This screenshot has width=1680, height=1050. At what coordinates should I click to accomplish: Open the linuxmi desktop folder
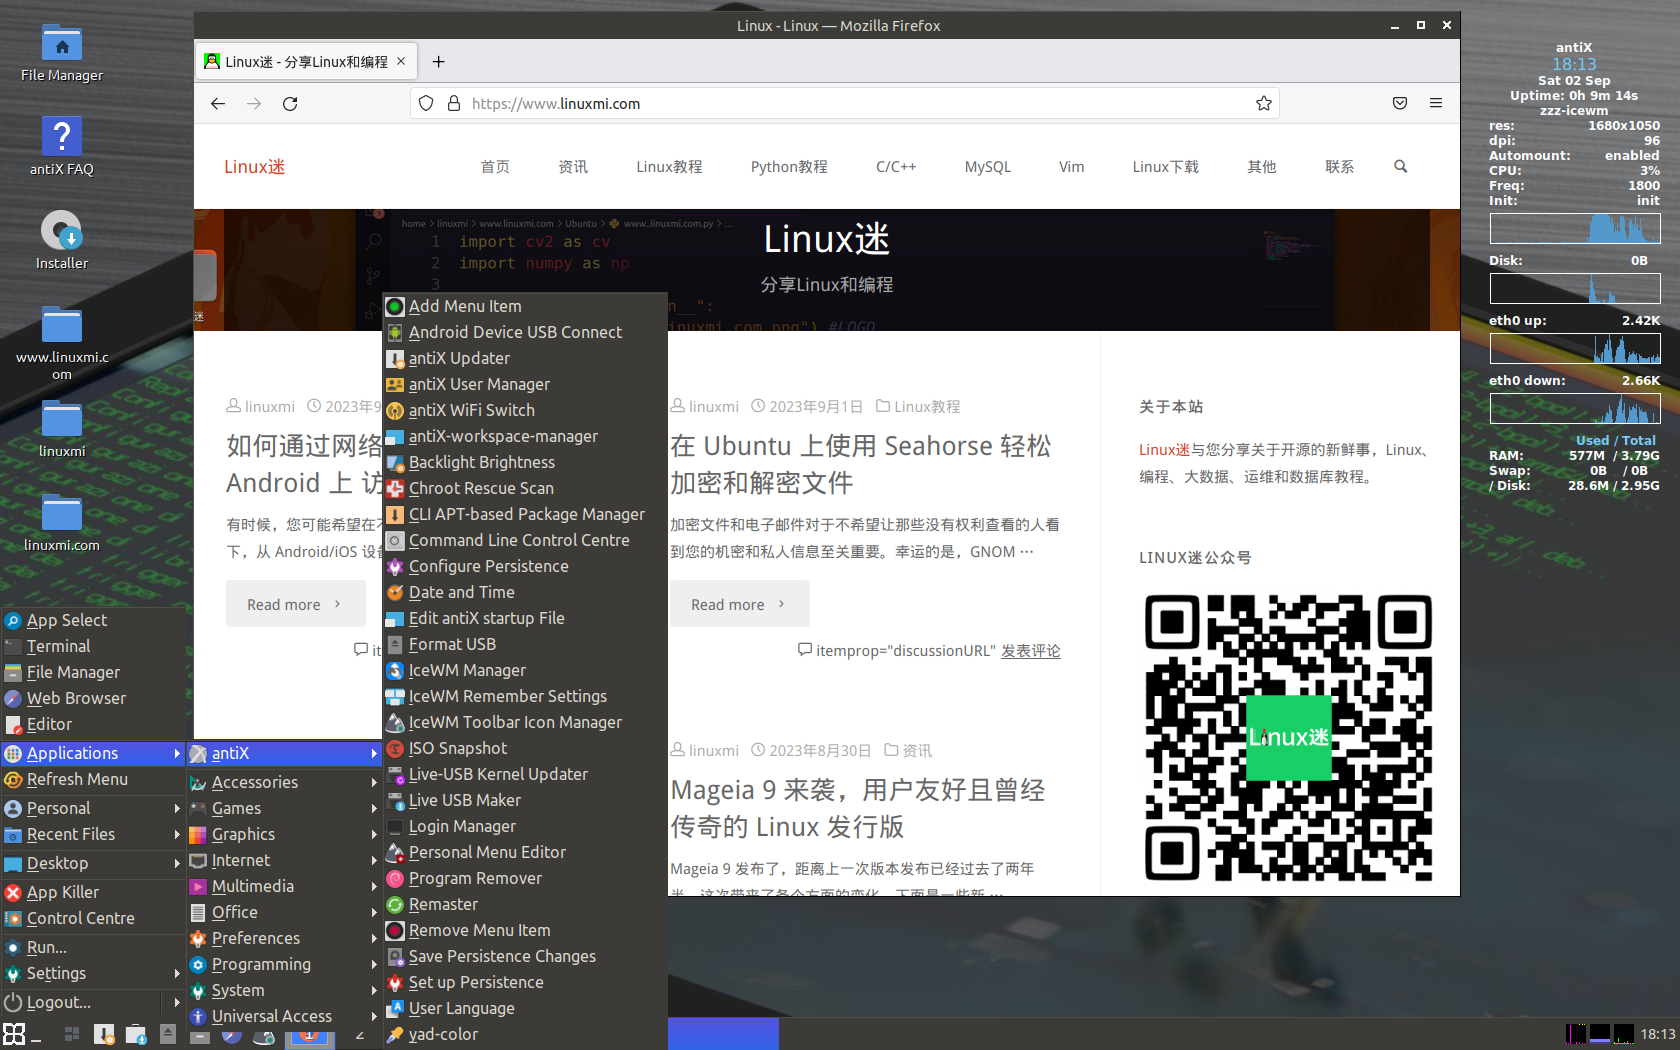(62, 428)
